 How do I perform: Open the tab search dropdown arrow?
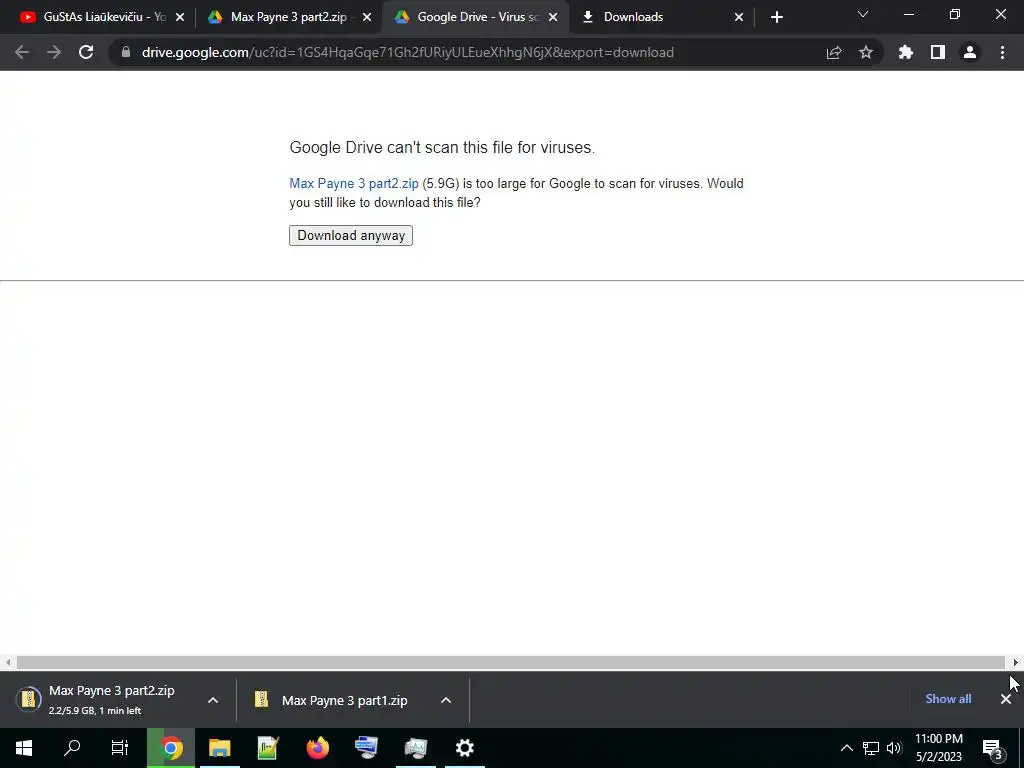863,14
